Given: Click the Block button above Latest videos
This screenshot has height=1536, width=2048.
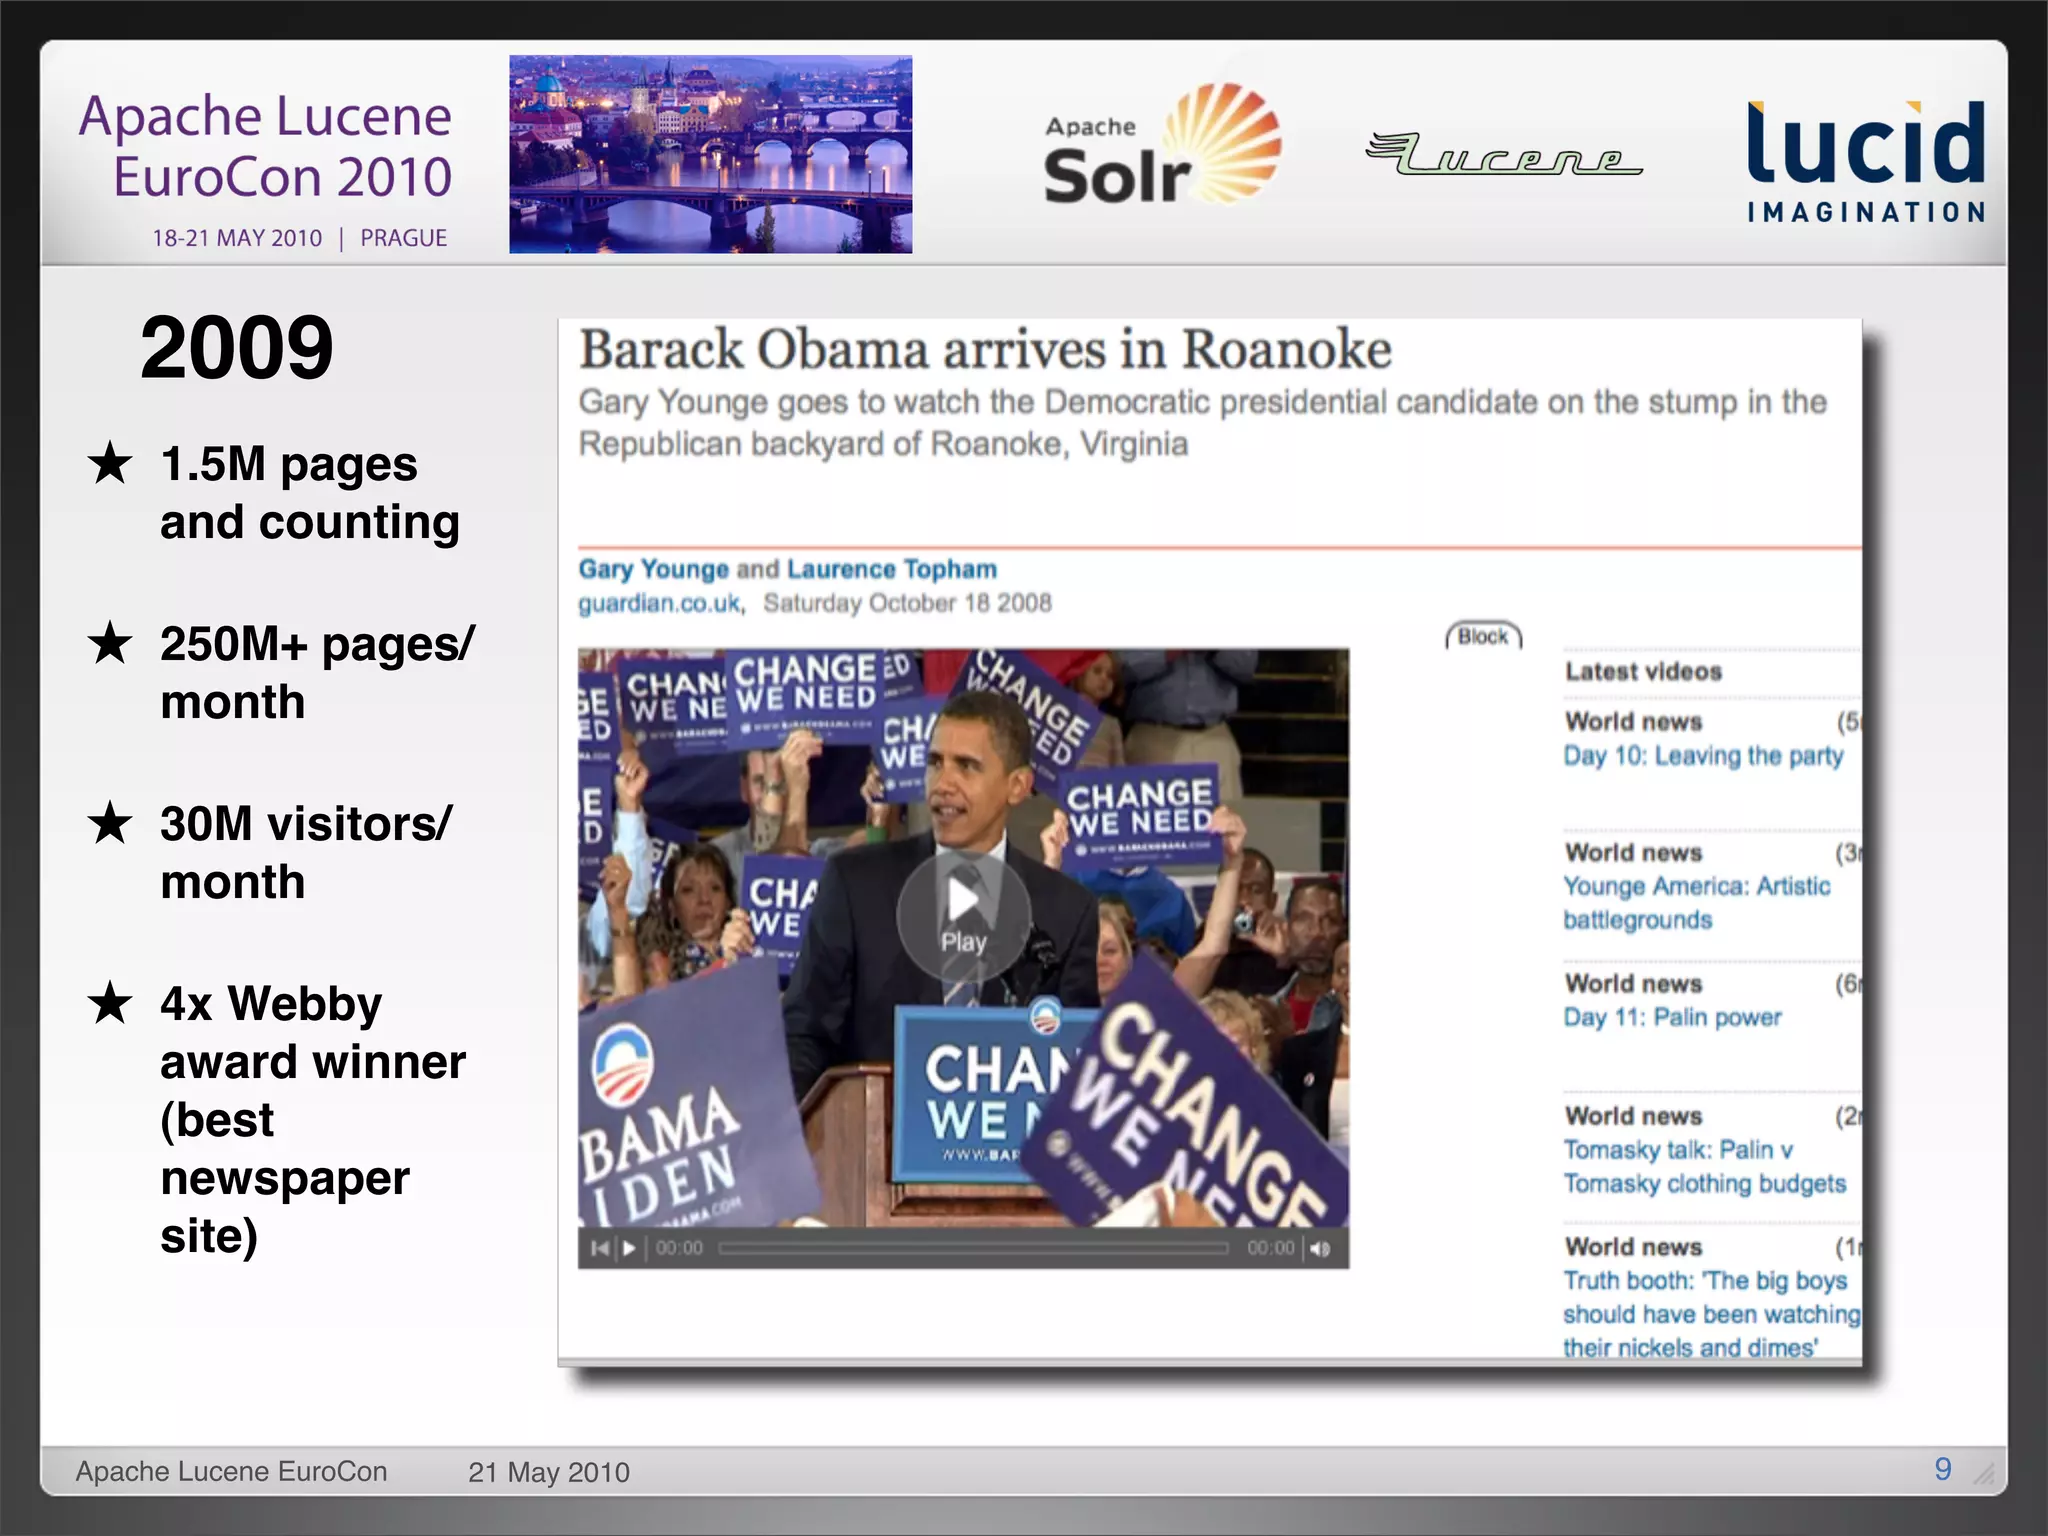Looking at the screenshot, I should [x=1483, y=636].
